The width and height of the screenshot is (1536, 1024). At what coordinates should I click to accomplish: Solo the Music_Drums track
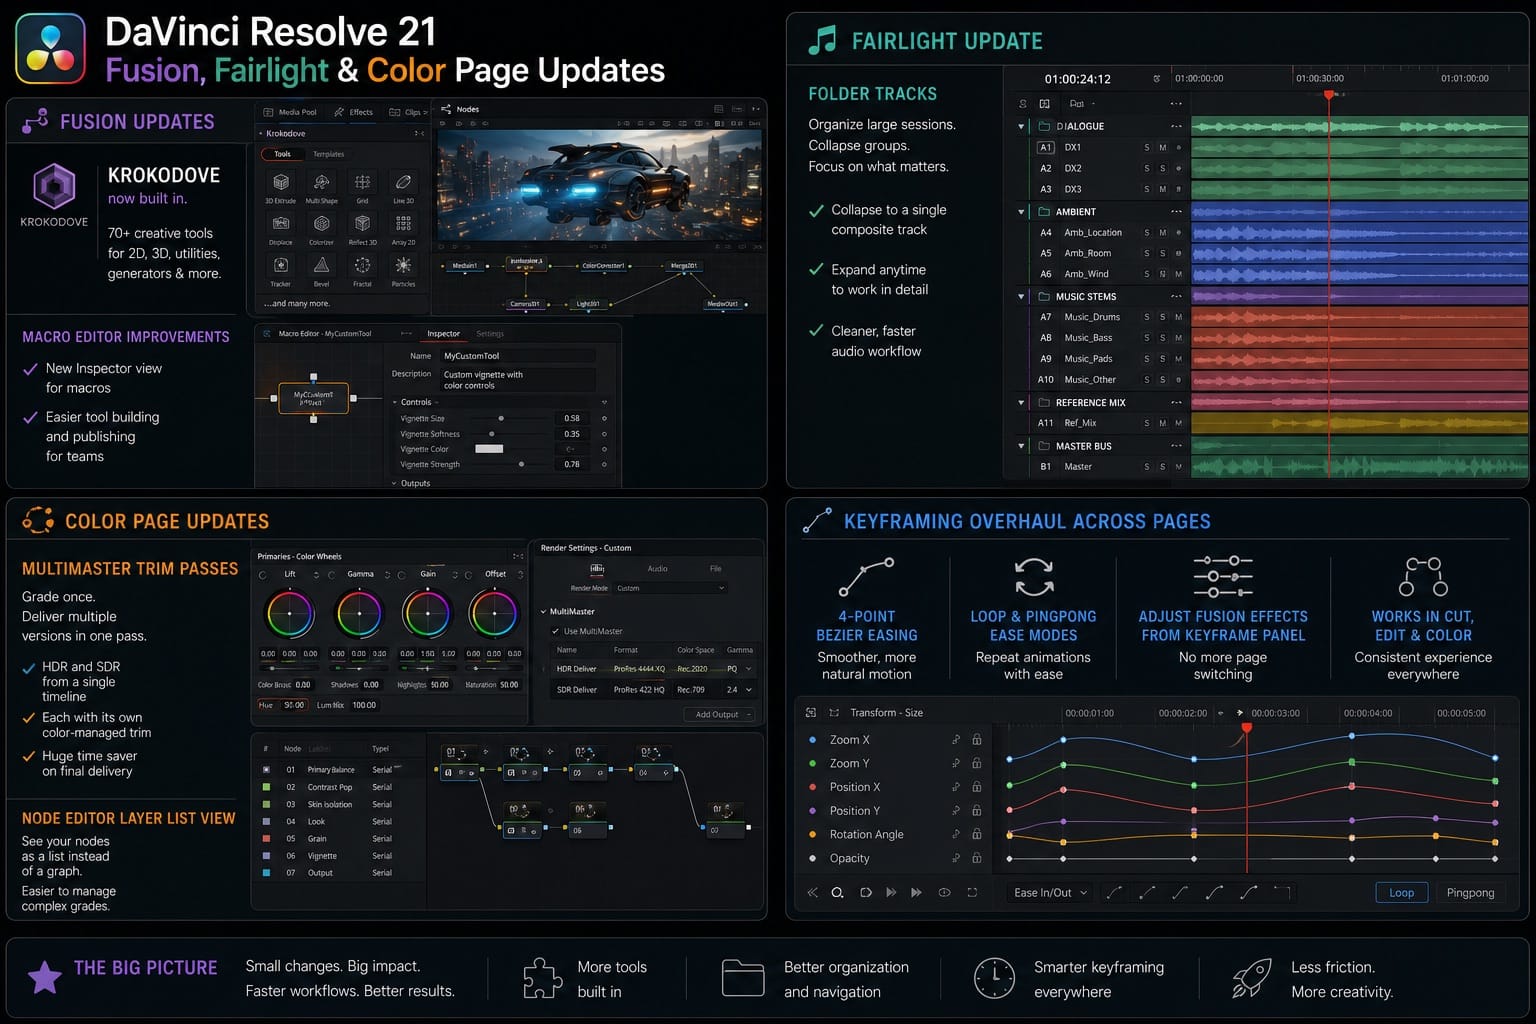[x=1147, y=317]
